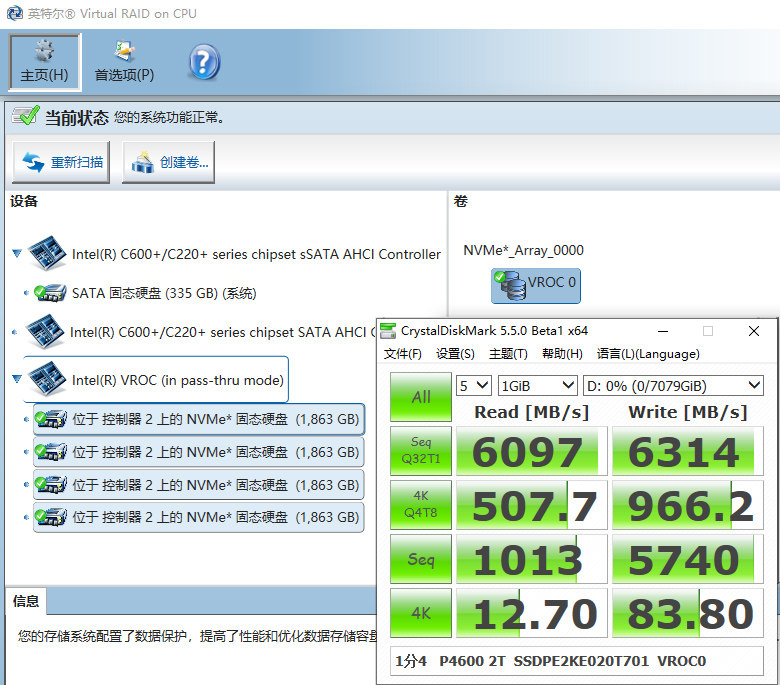This screenshot has width=780, height=685.
Task: Collapse the sSATA AHCI Controller tree node
Action: 17,254
